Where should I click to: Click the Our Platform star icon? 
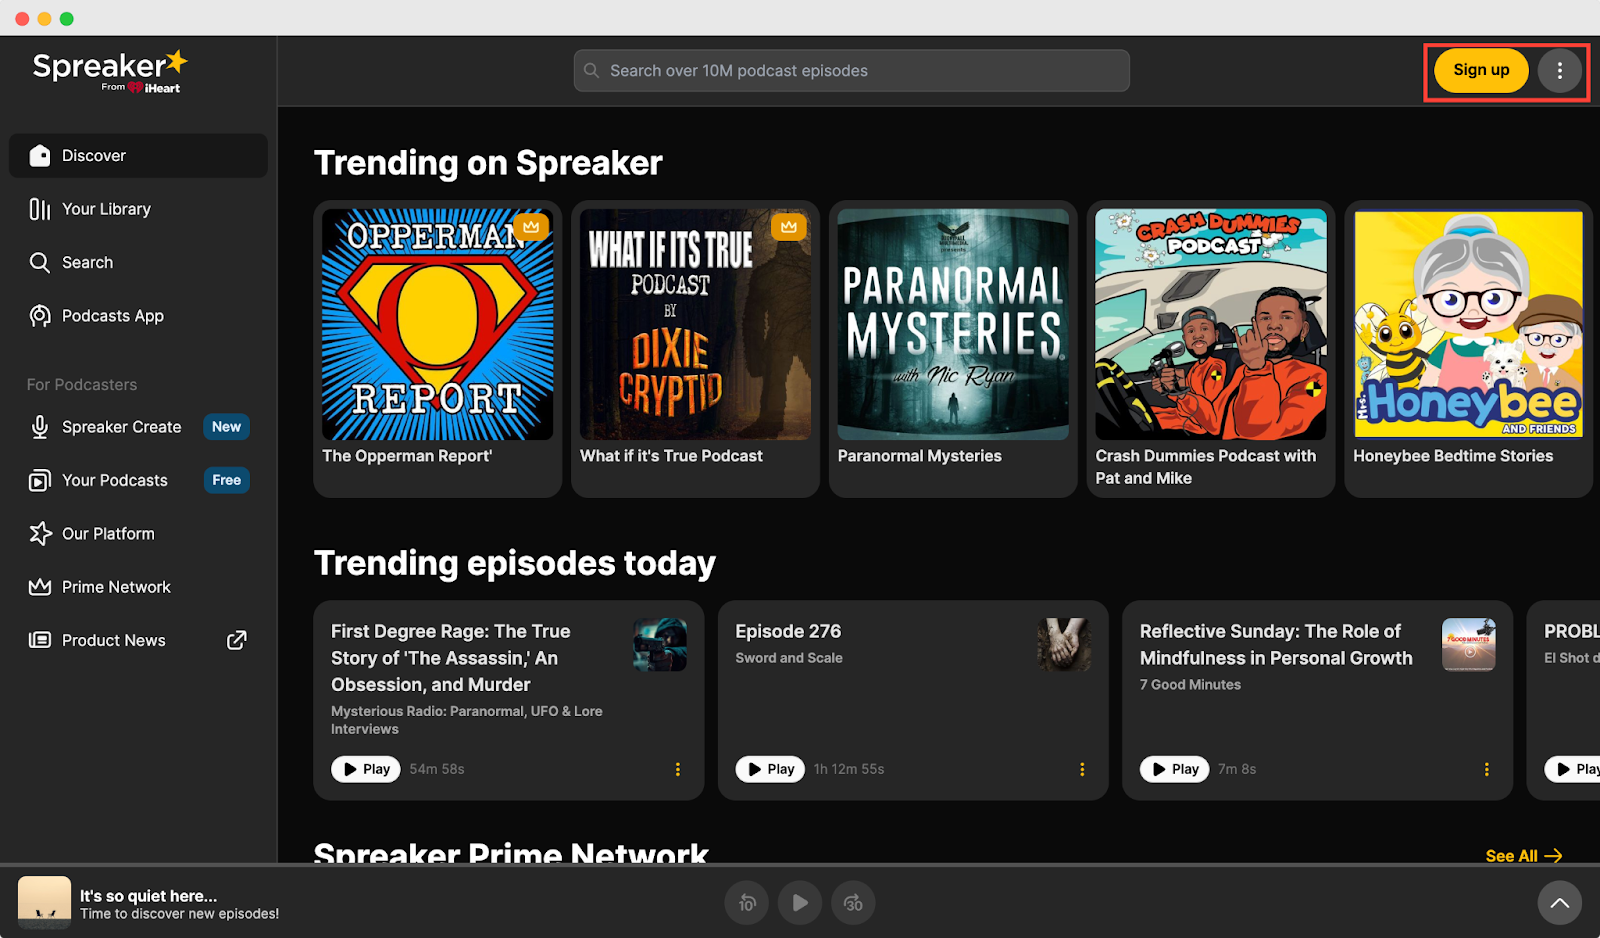(40, 534)
